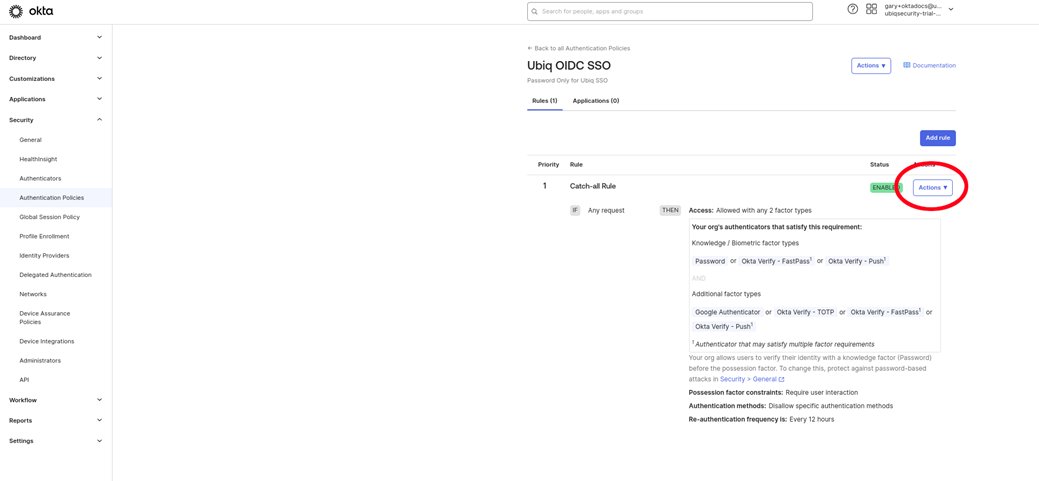Click the Catch-all Rule name

pyautogui.click(x=592, y=186)
